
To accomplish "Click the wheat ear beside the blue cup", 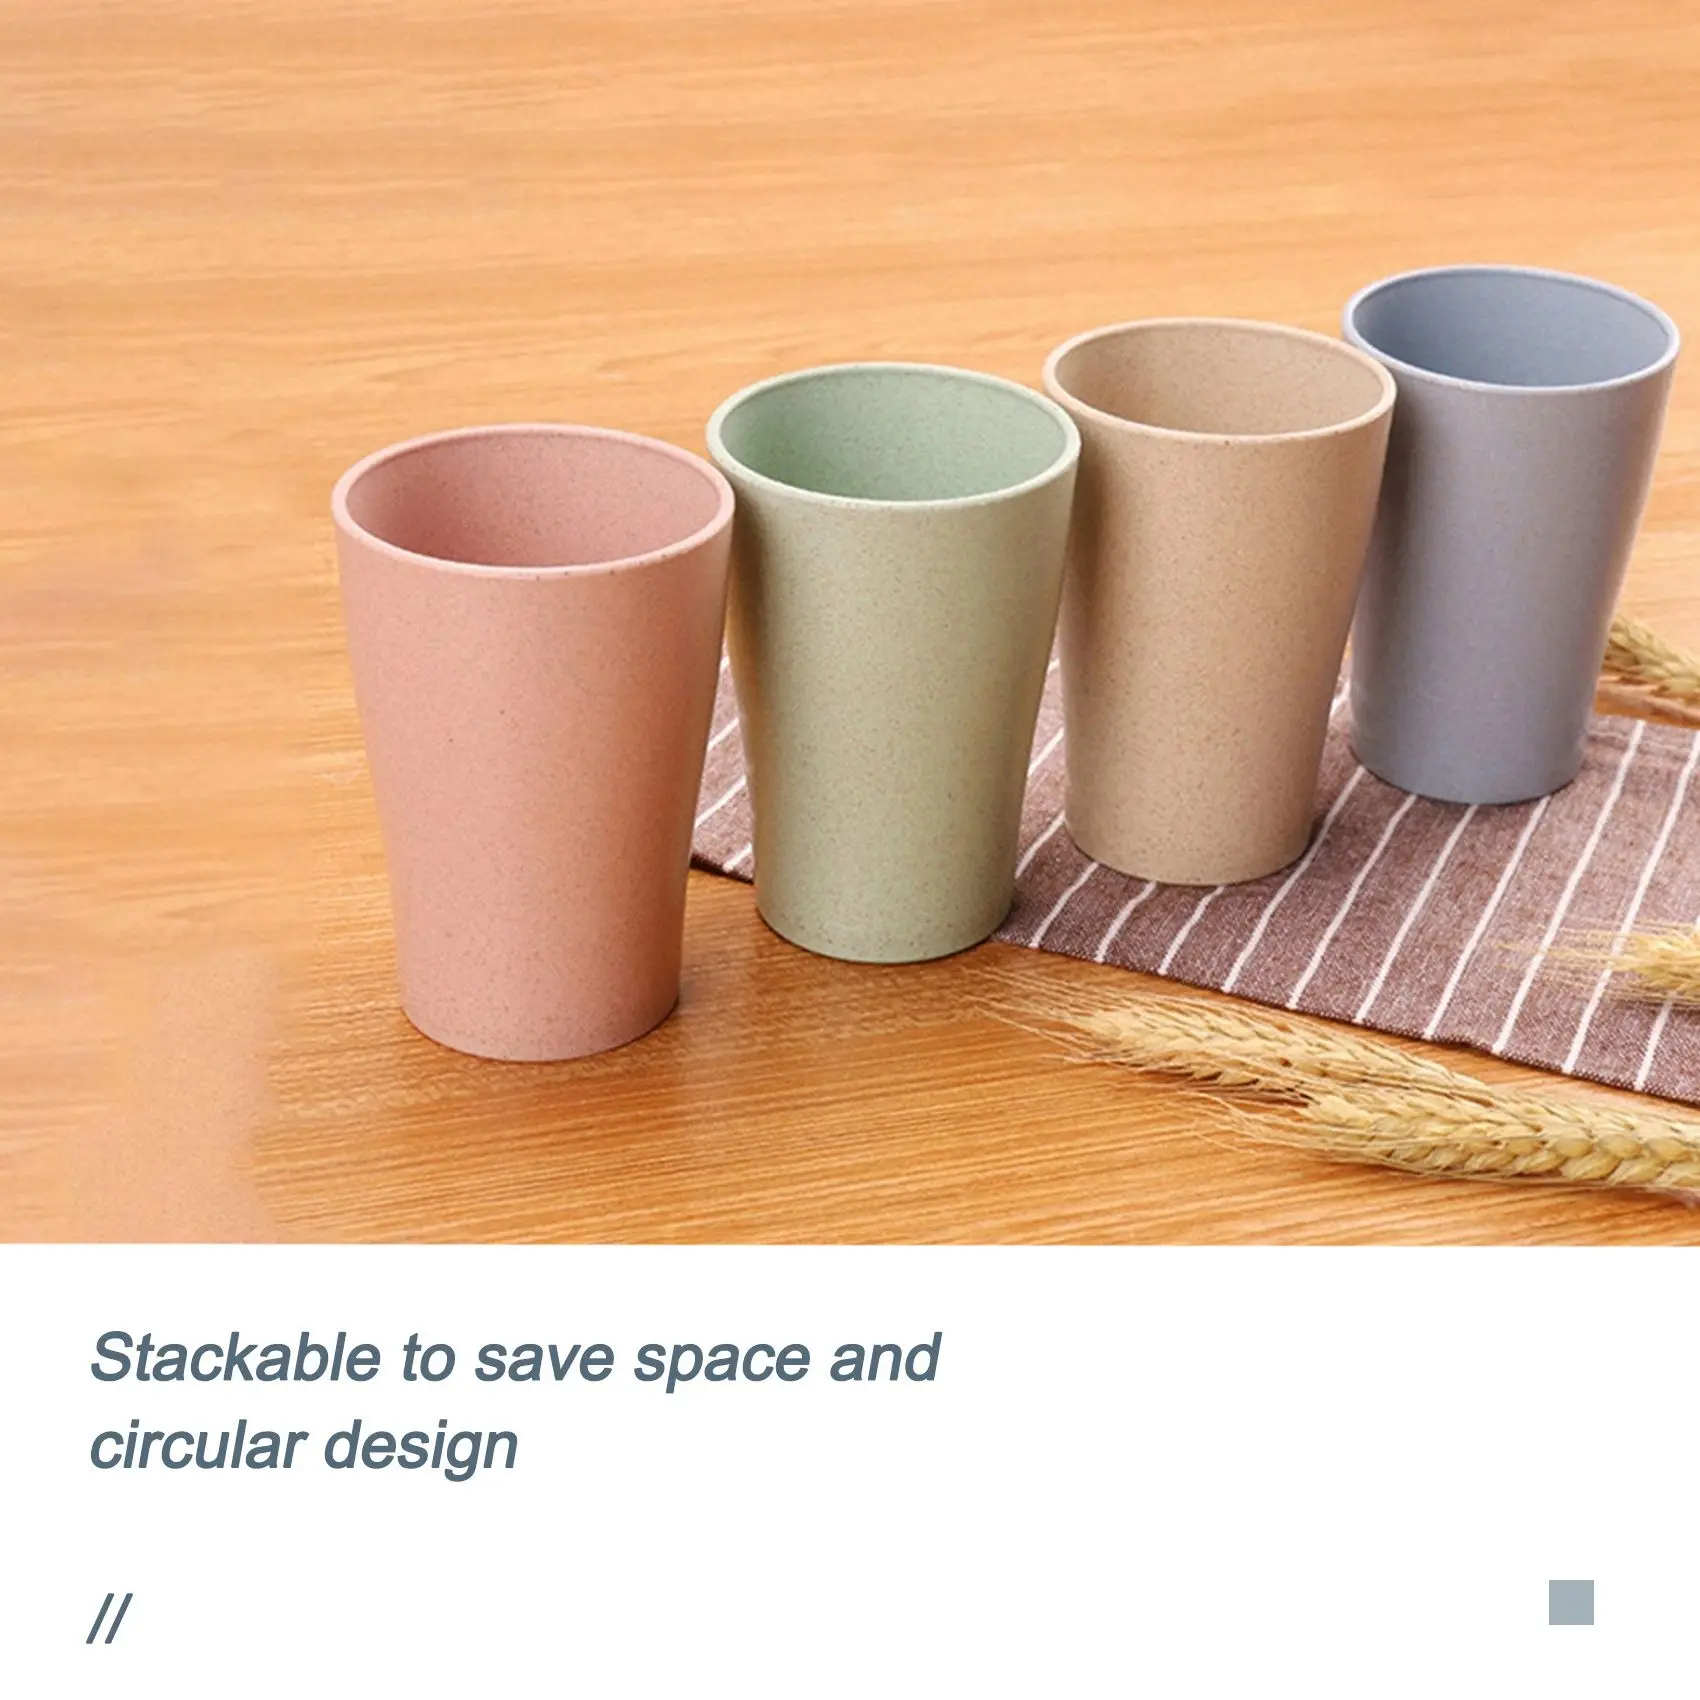I will pyautogui.click(x=1655, y=660).
